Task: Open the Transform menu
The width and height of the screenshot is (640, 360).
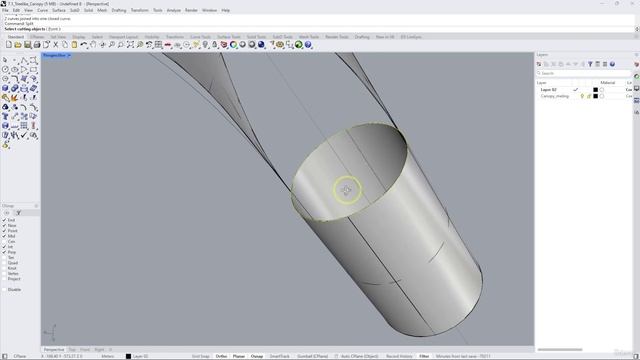Action: (140, 10)
